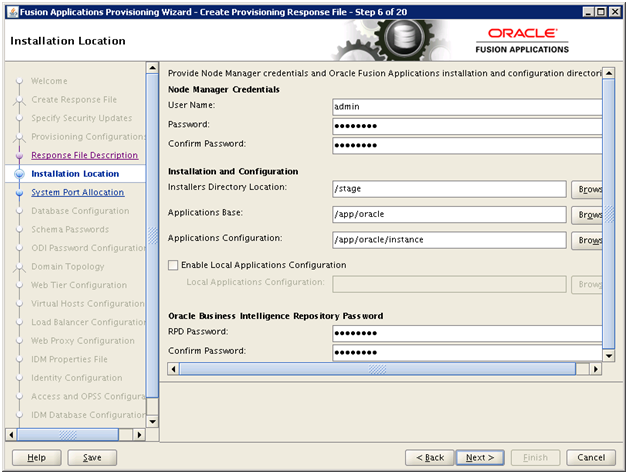Edit the Installers Directory Location field
628x474 pixels.
point(449,189)
